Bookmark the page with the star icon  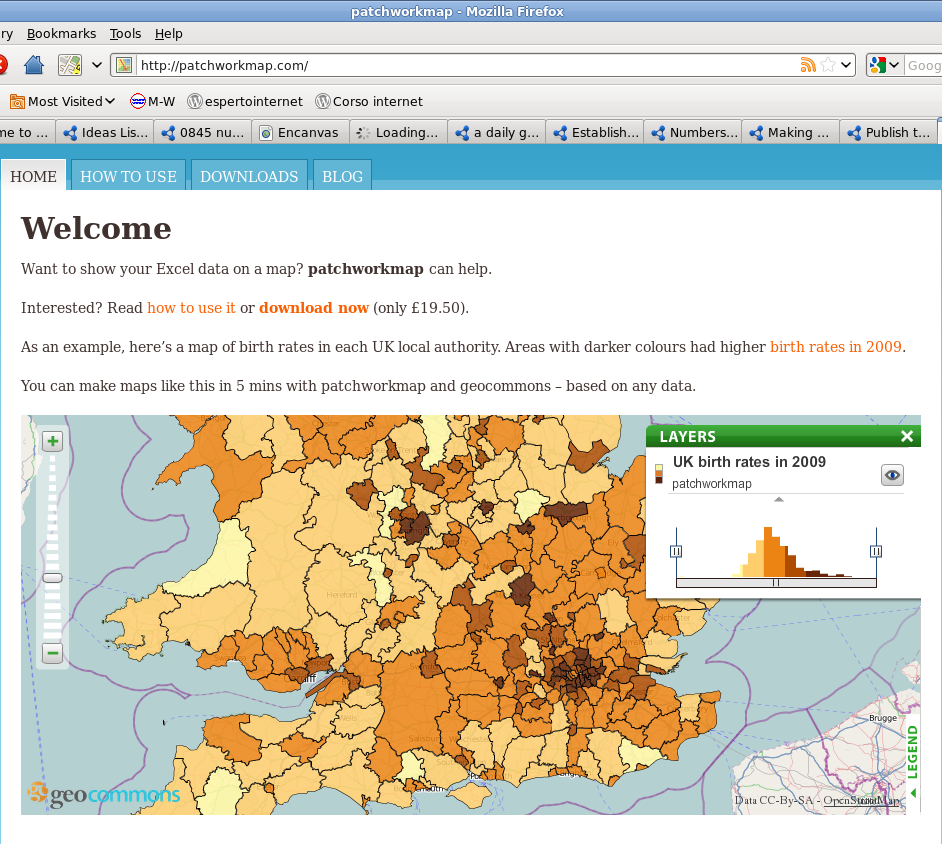828,65
